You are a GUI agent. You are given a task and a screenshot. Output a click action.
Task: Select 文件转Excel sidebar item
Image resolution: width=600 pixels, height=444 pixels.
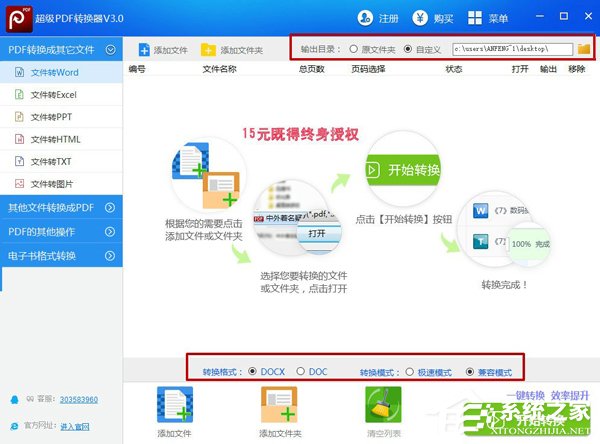[x=61, y=95]
